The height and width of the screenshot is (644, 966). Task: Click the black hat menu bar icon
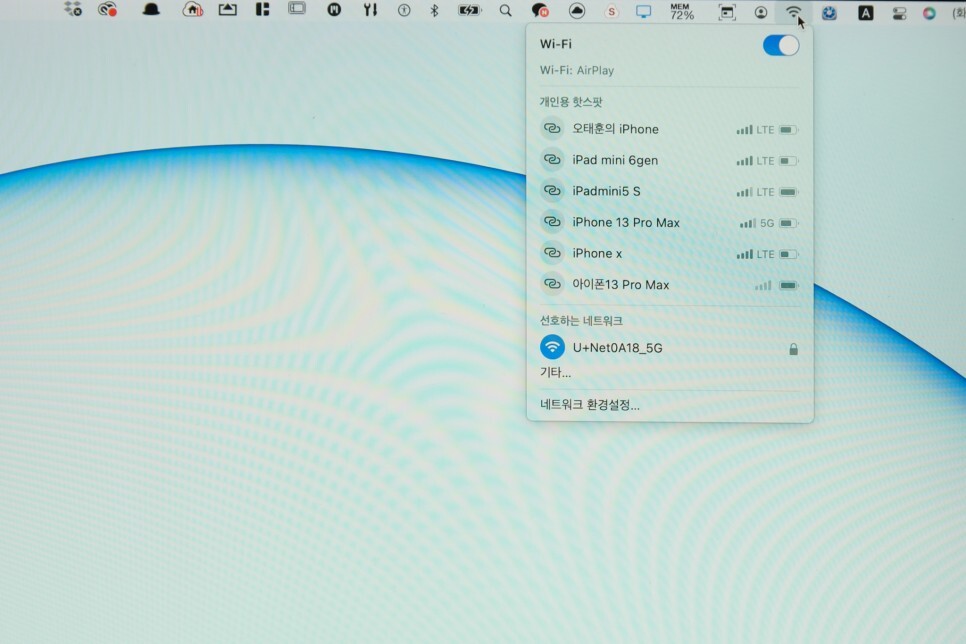coord(151,9)
